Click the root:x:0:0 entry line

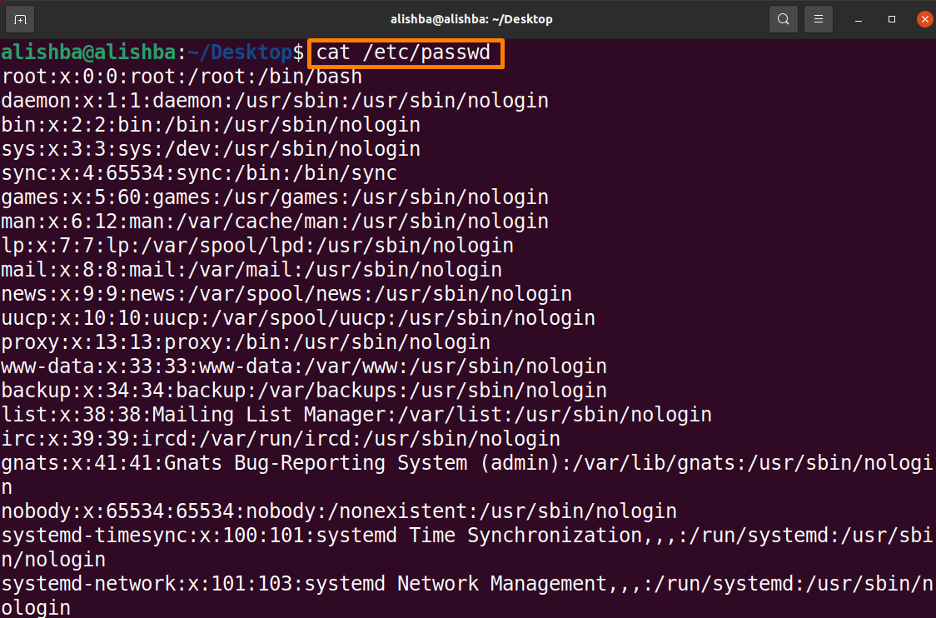point(180,75)
